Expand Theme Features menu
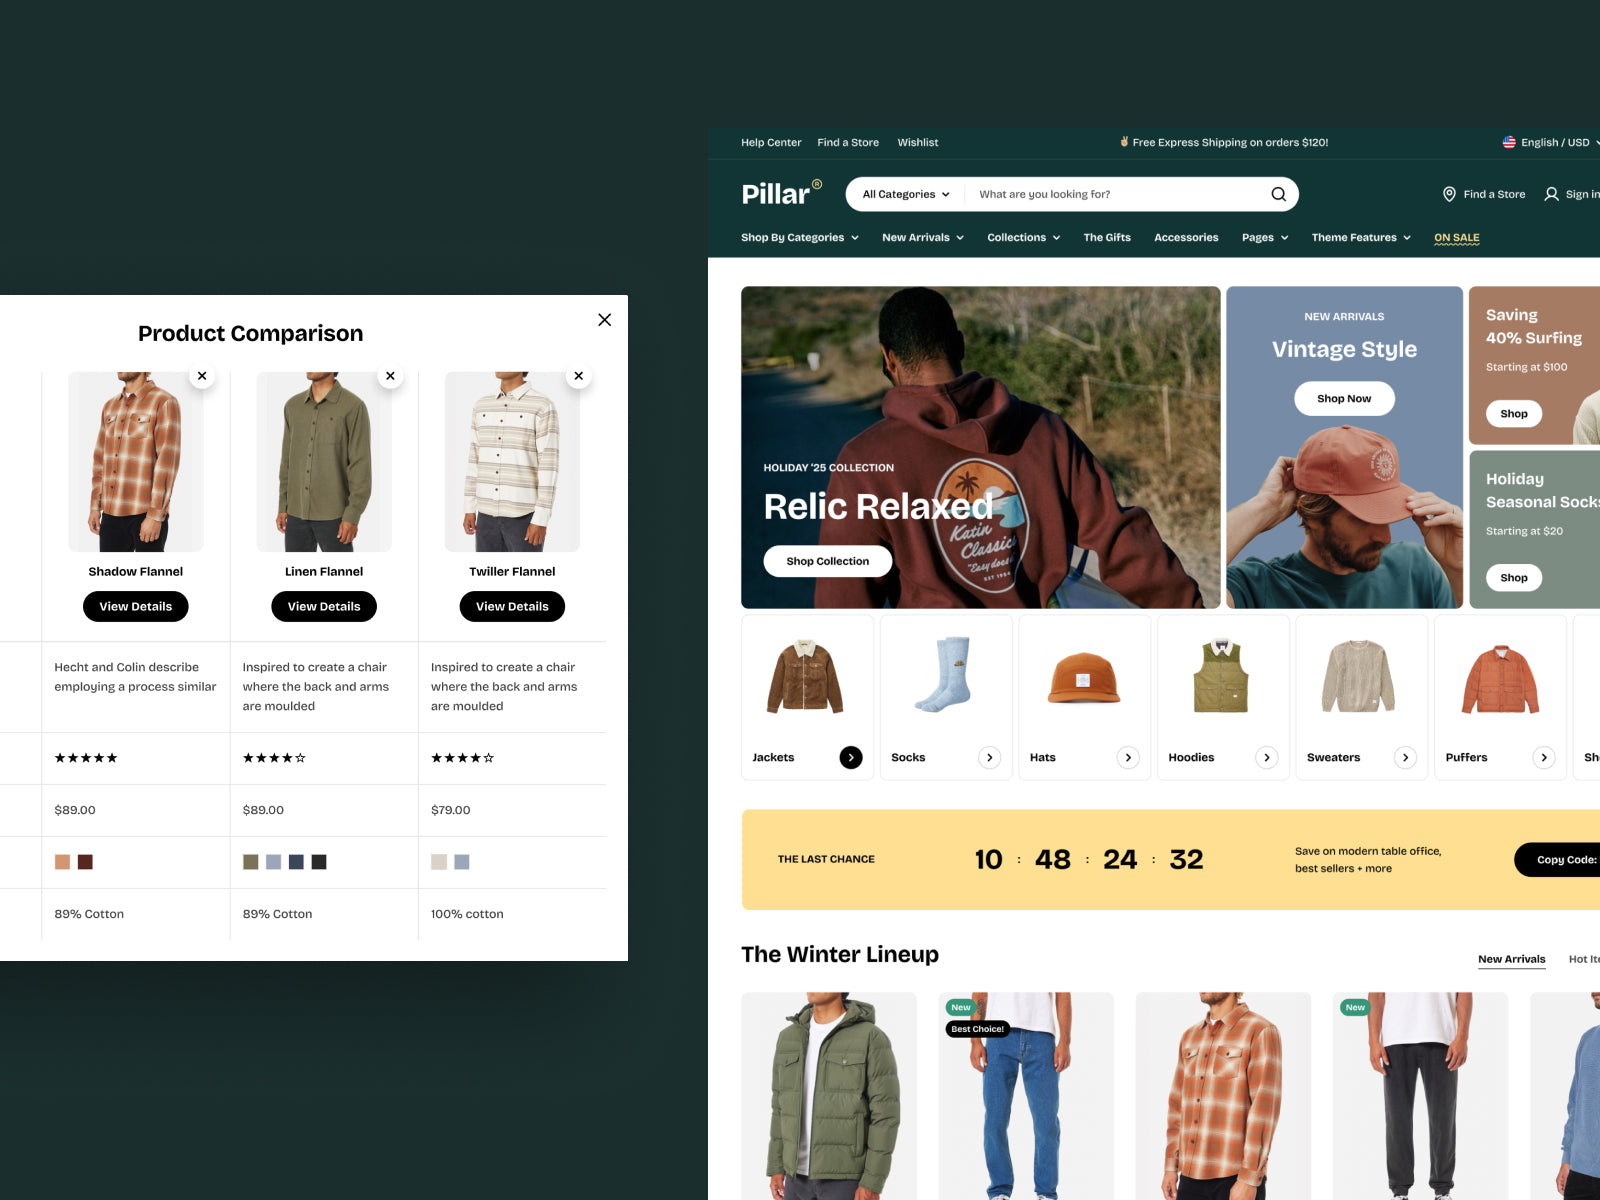 click(x=1361, y=238)
